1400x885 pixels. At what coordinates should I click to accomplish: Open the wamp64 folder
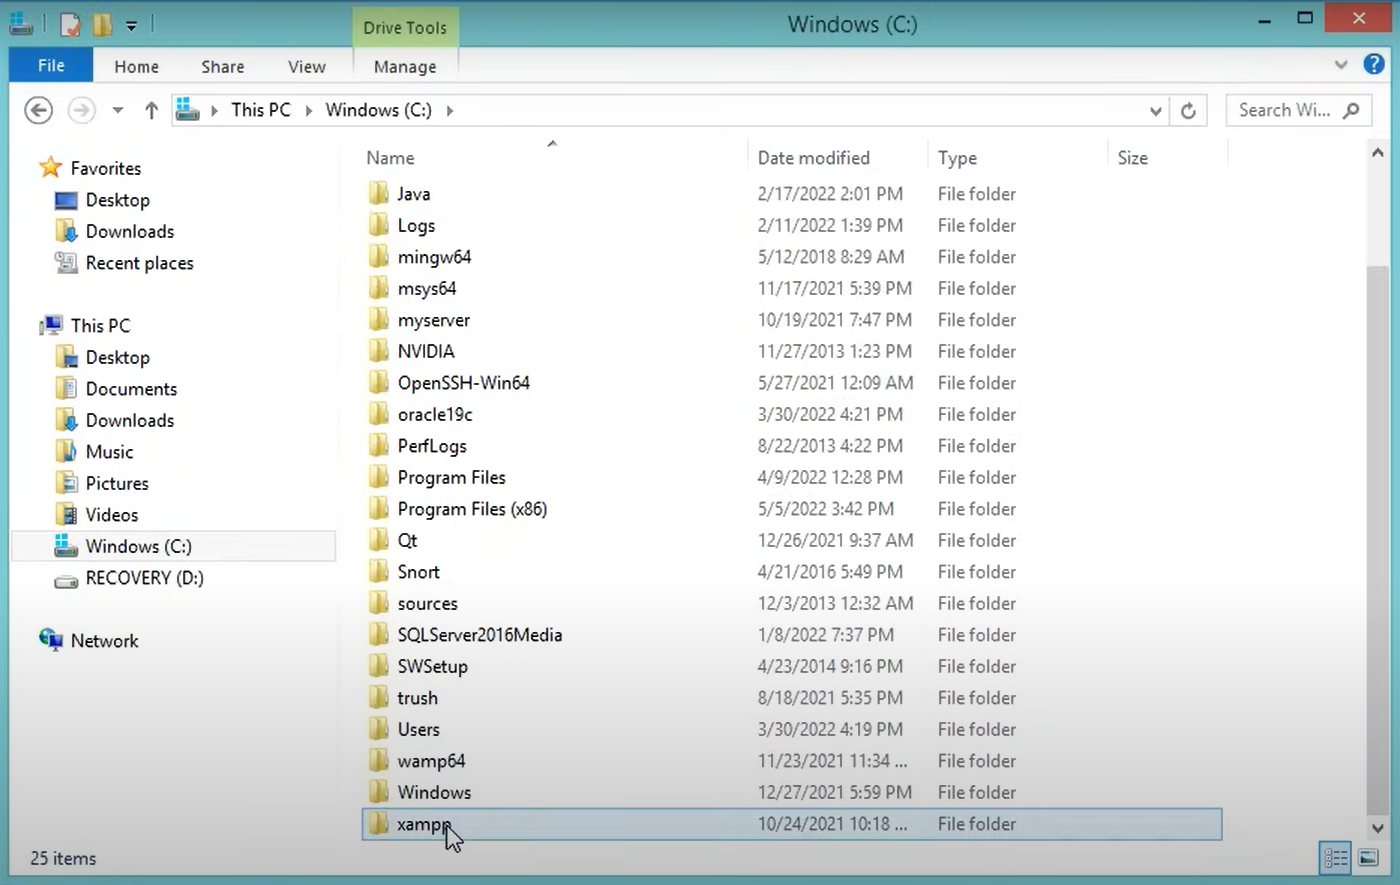[x=431, y=760]
